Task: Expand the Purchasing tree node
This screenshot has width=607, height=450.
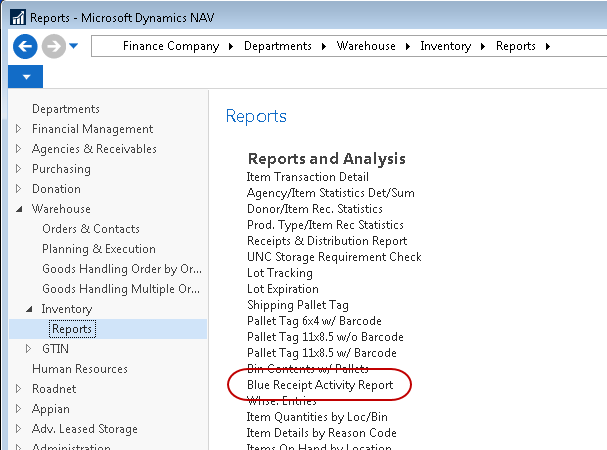Action: tap(18, 169)
